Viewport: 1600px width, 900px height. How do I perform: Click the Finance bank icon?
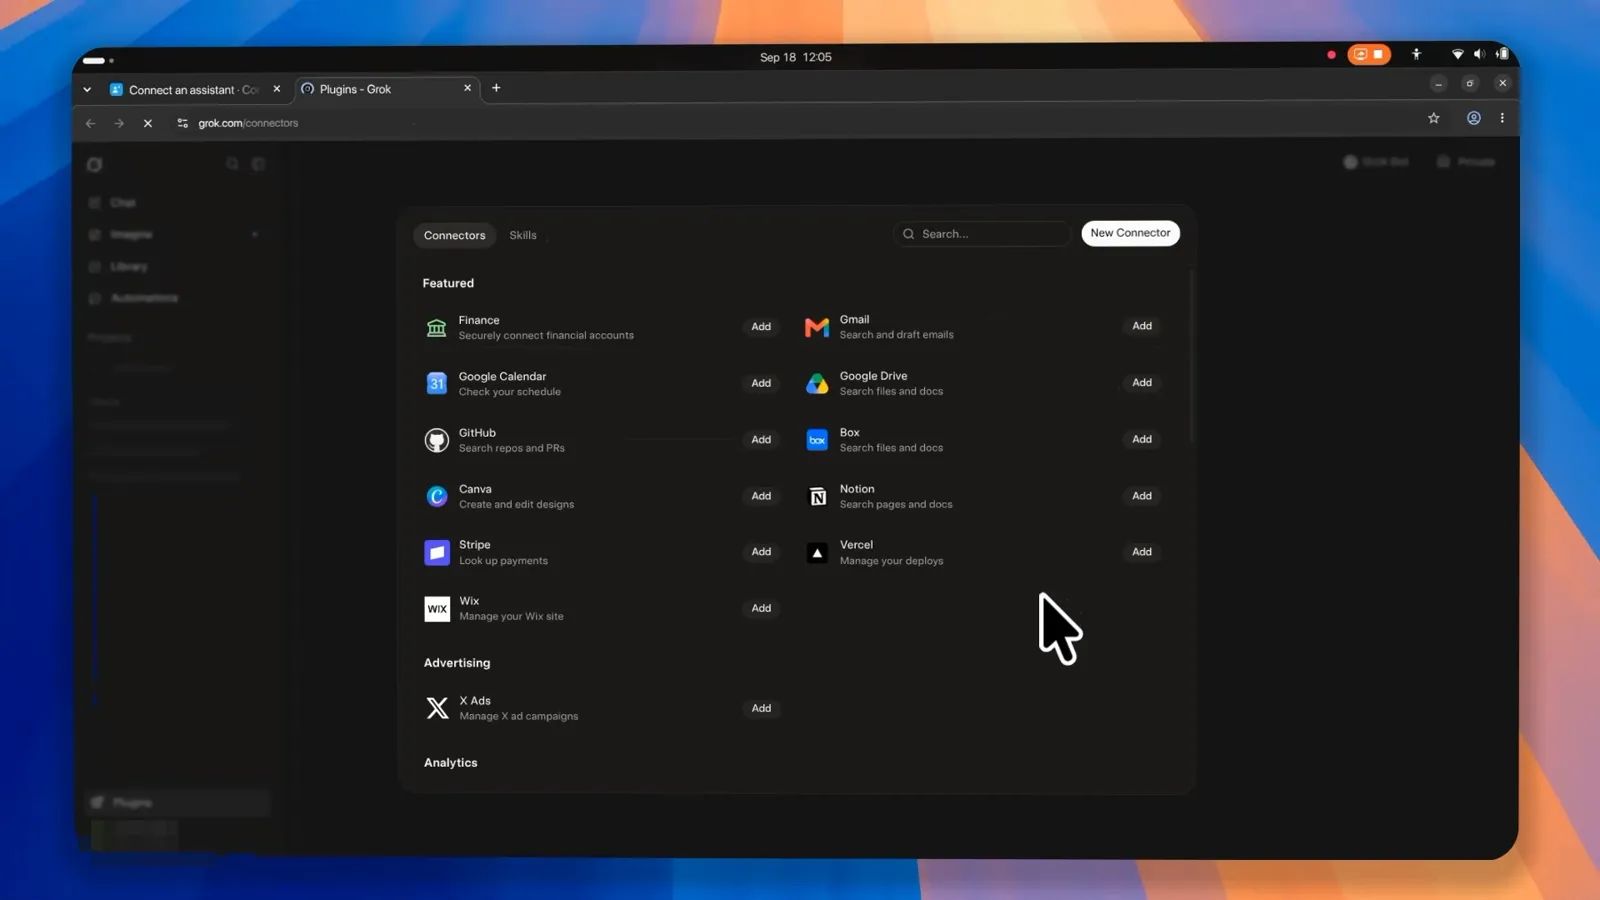(x=436, y=327)
